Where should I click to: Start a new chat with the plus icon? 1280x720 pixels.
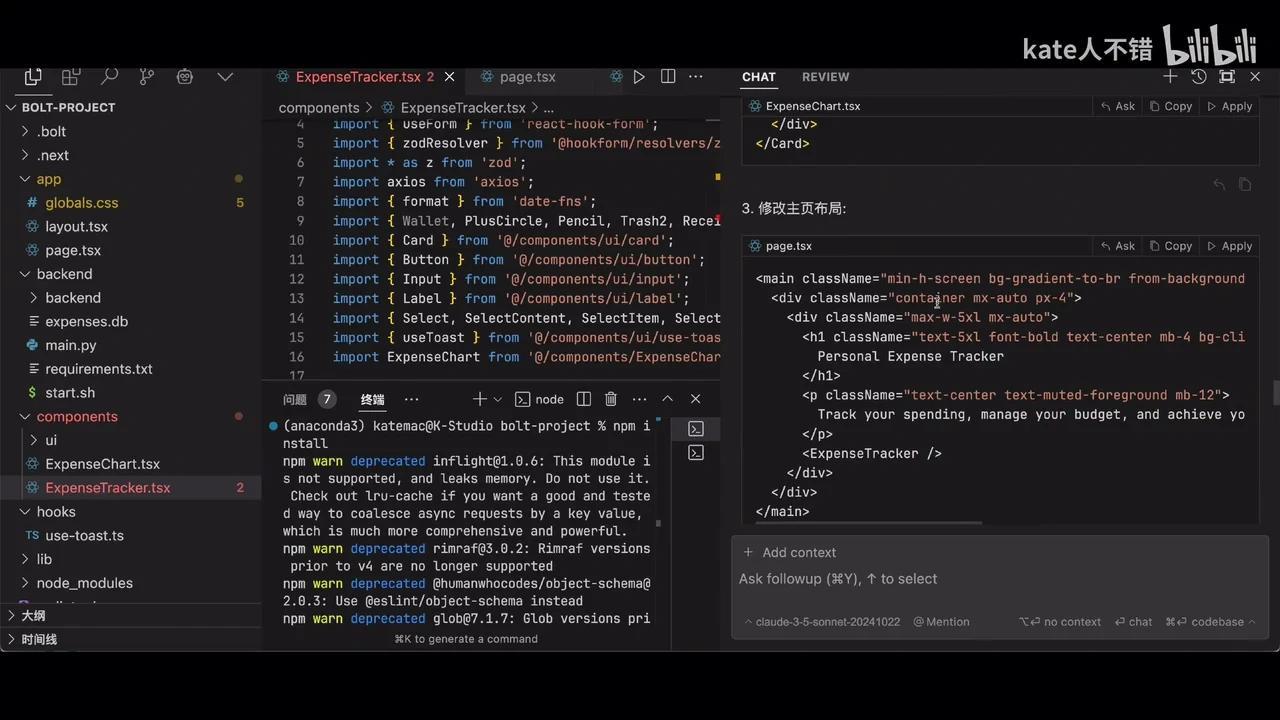coord(1170,76)
